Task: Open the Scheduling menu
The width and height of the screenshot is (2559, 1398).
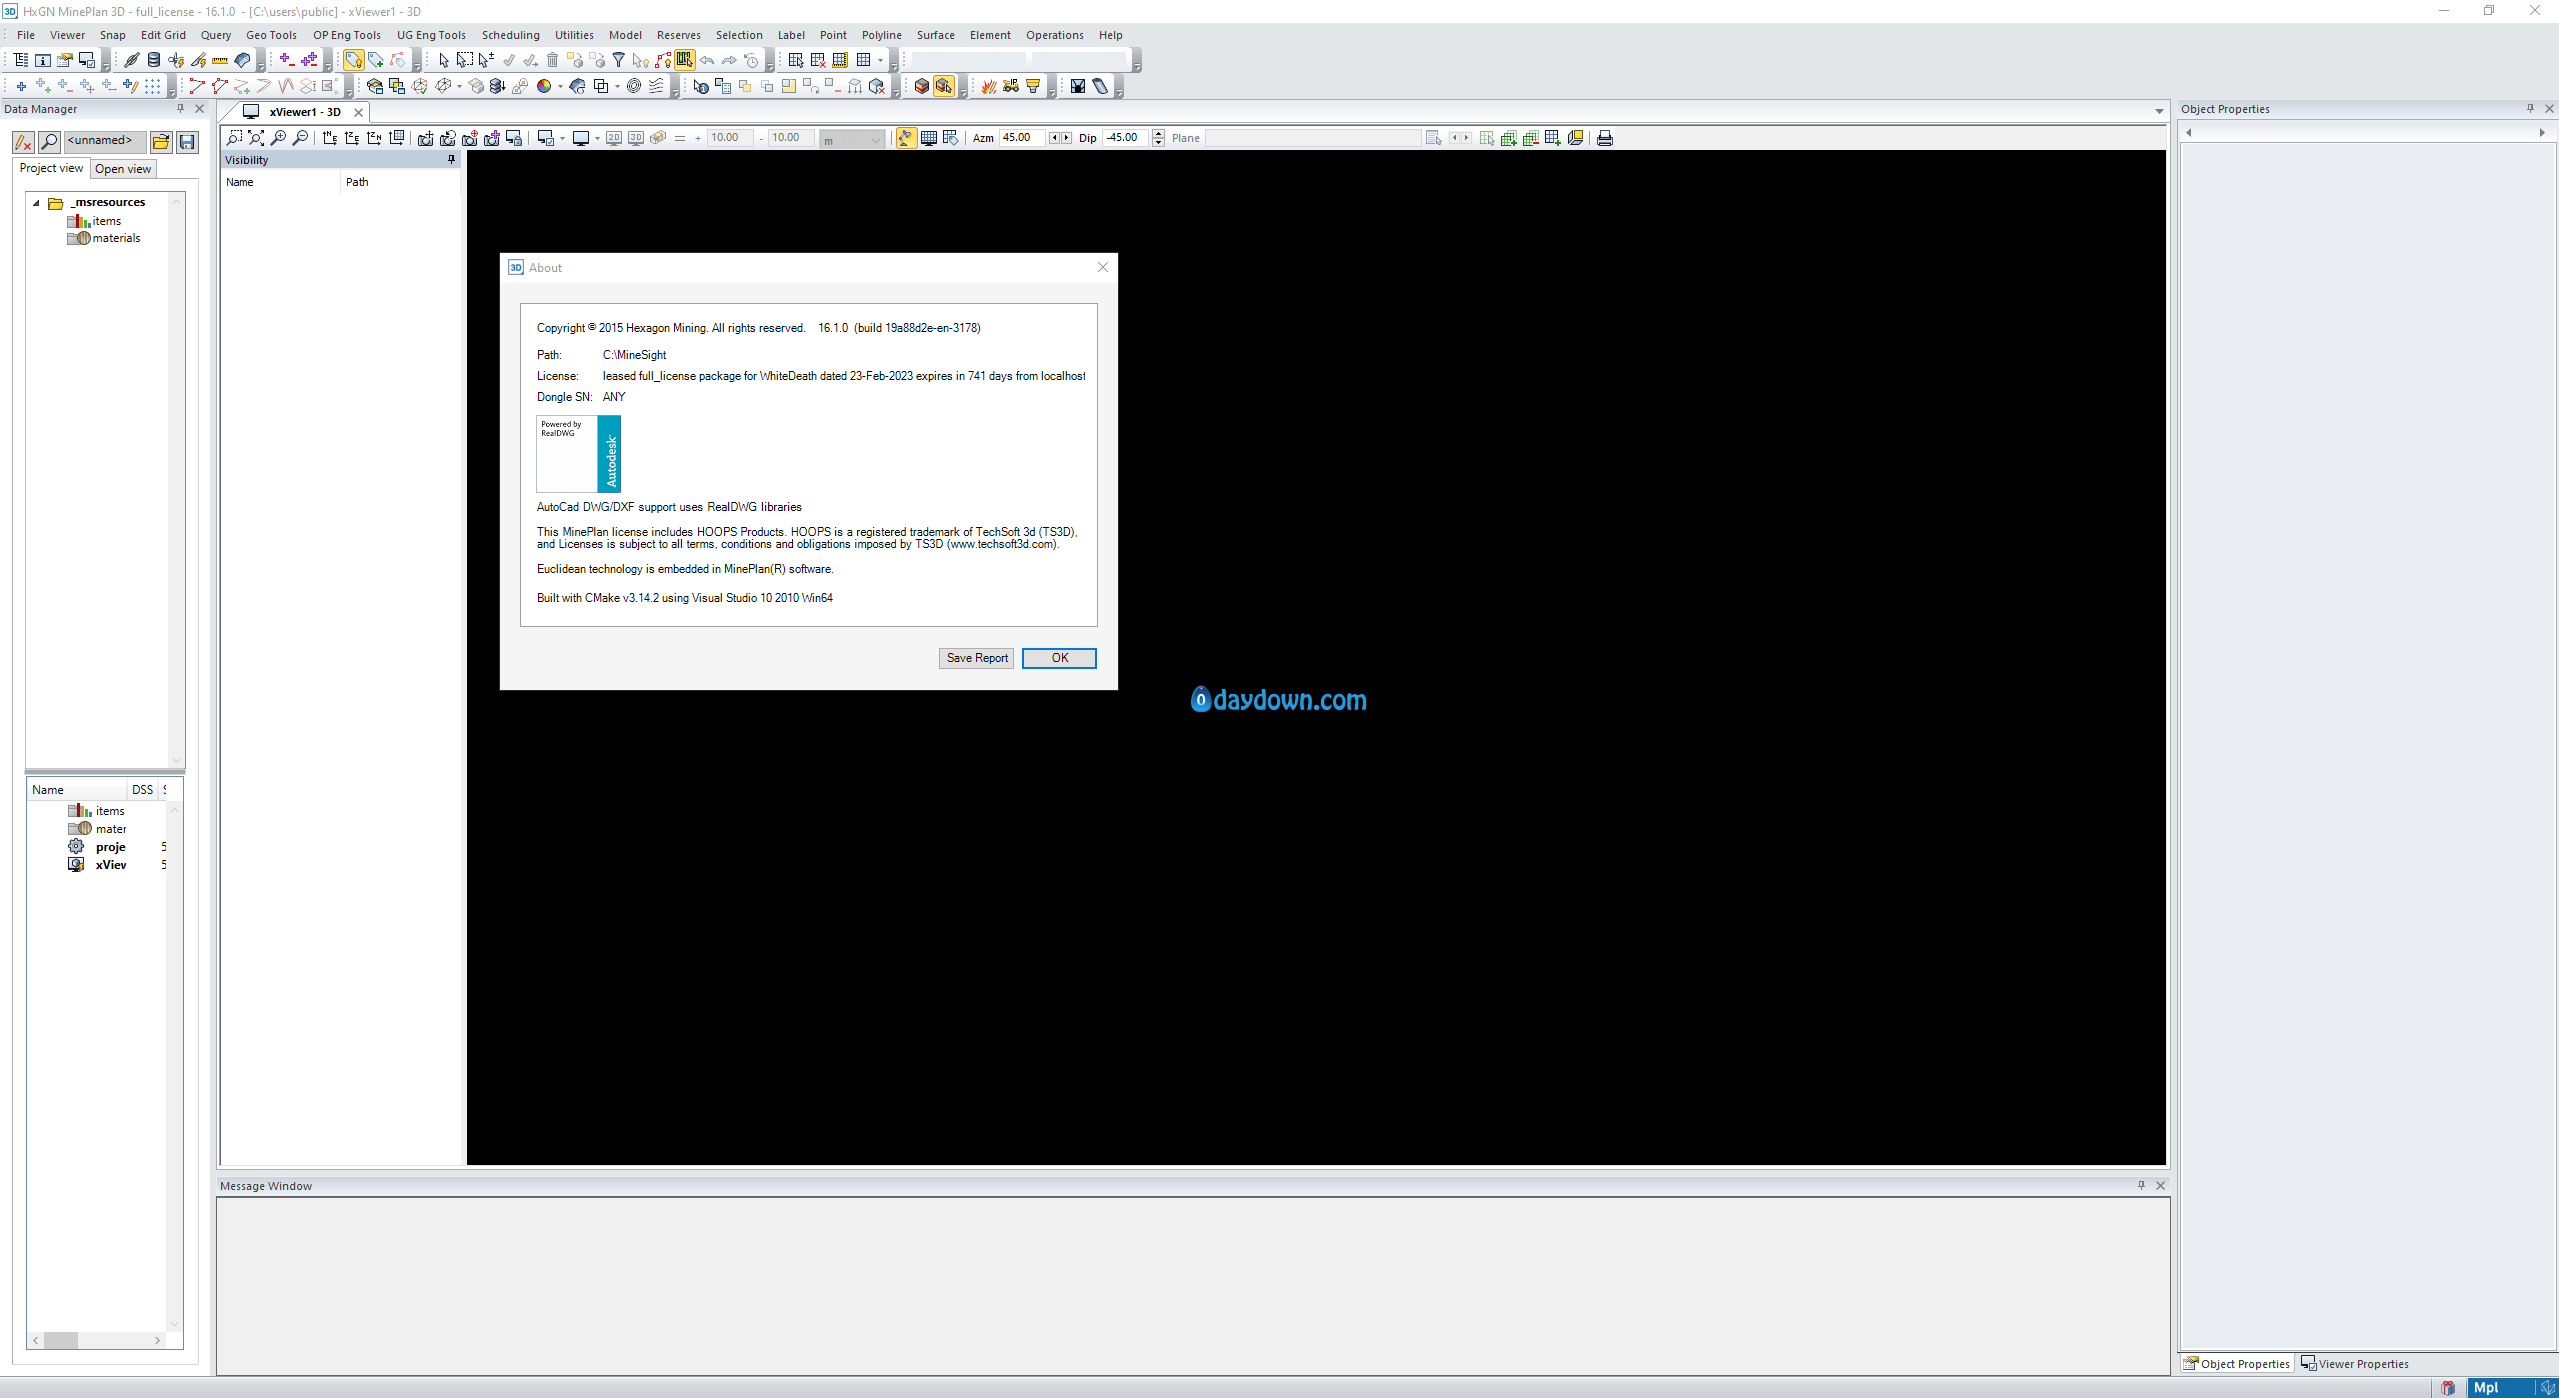Action: 510,35
